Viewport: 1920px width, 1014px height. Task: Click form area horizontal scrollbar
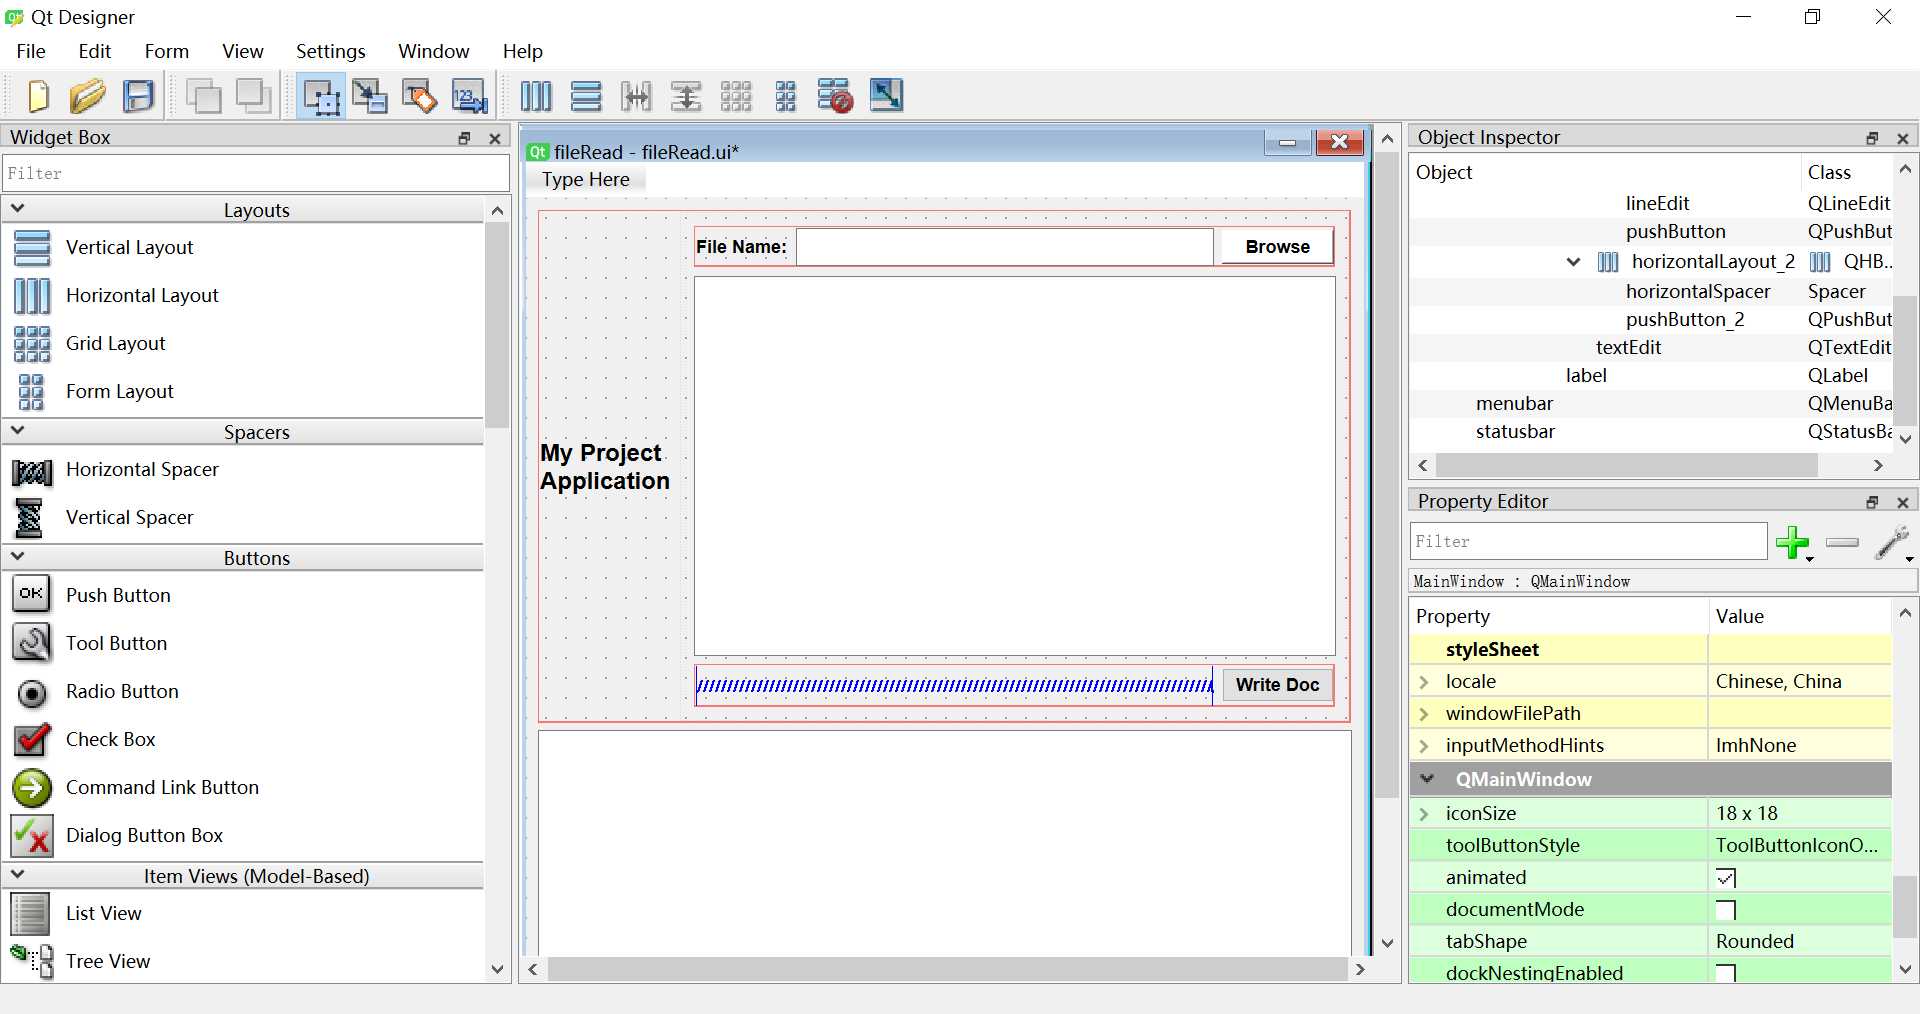coord(946,969)
